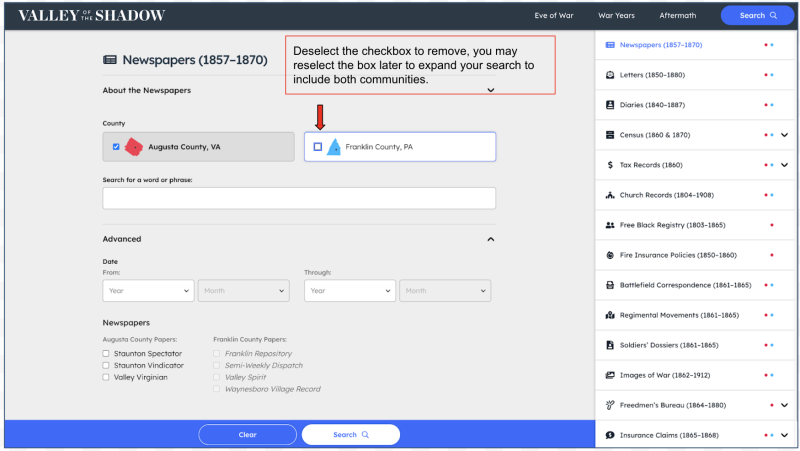The image size is (800, 451).
Task: Open the Through Month dropdown
Action: click(x=445, y=291)
